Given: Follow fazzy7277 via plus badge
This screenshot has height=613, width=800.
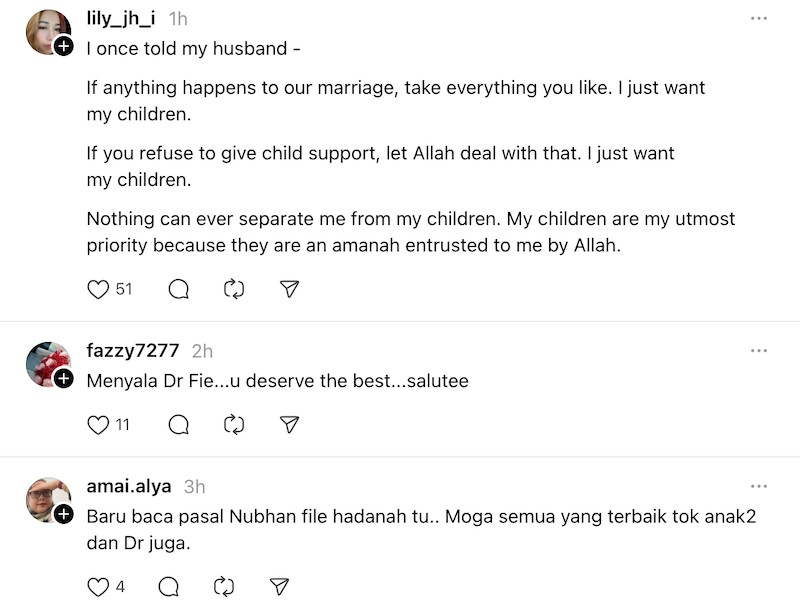Looking at the screenshot, I should point(63,378).
